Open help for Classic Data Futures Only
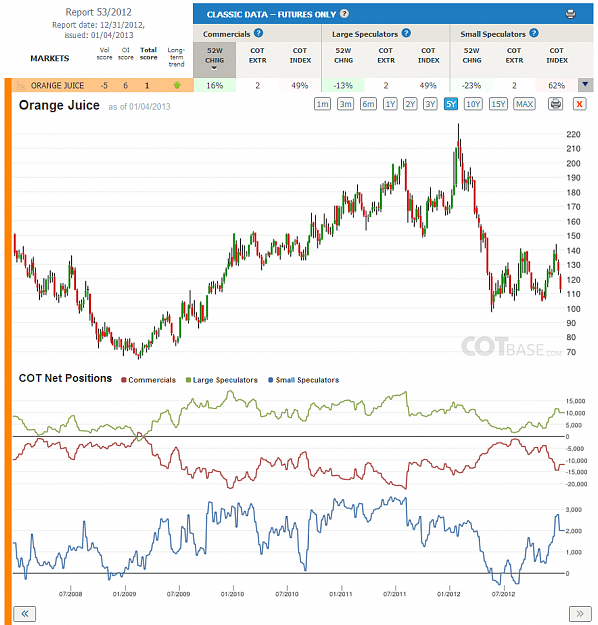Viewport: 598px width, 625px height. [344, 14]
